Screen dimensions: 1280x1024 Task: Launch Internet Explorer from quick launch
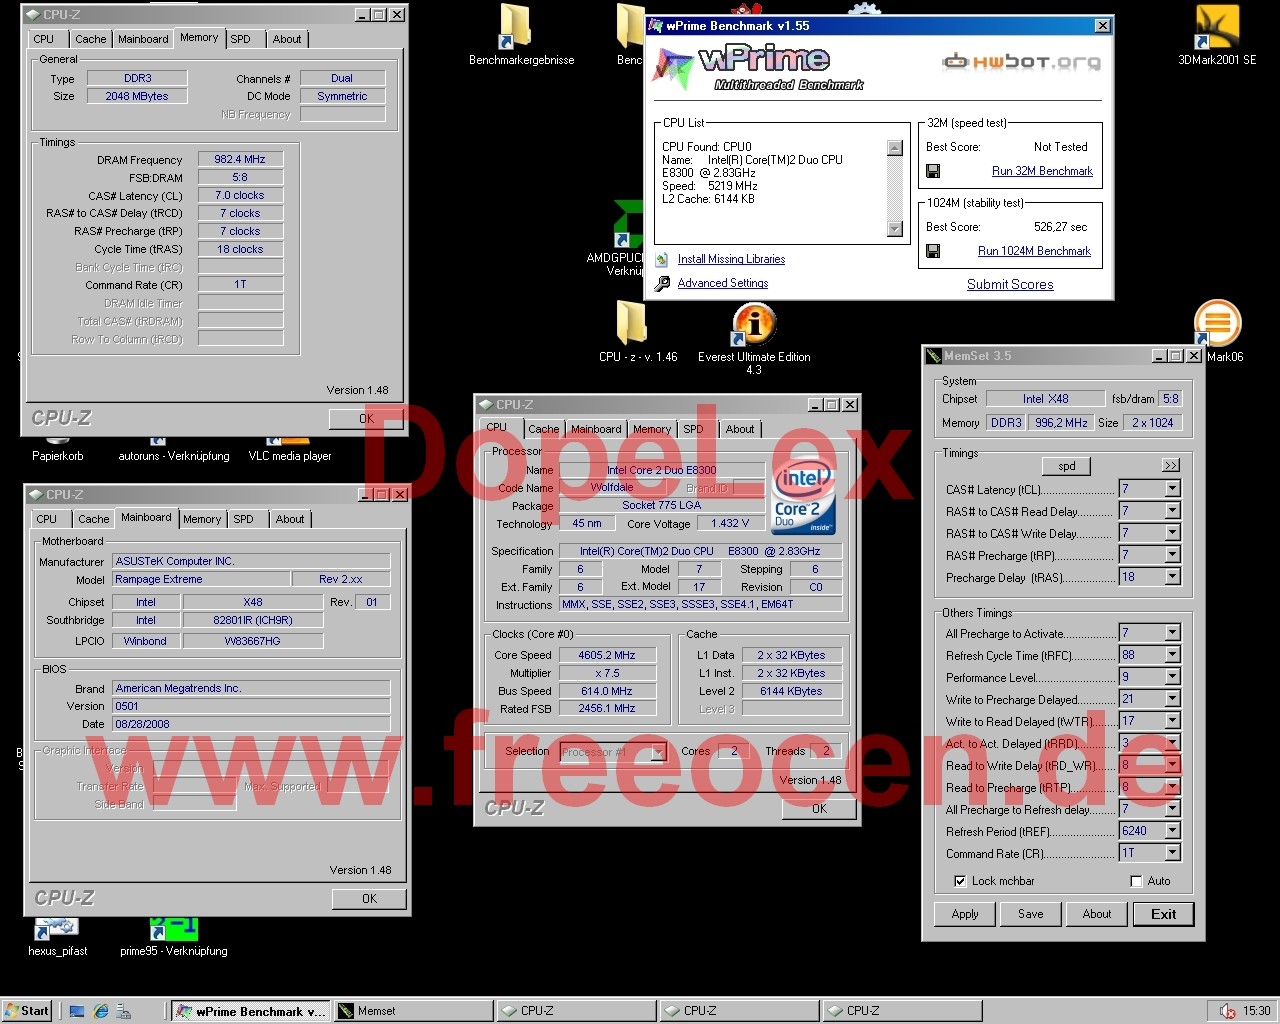101,1011
